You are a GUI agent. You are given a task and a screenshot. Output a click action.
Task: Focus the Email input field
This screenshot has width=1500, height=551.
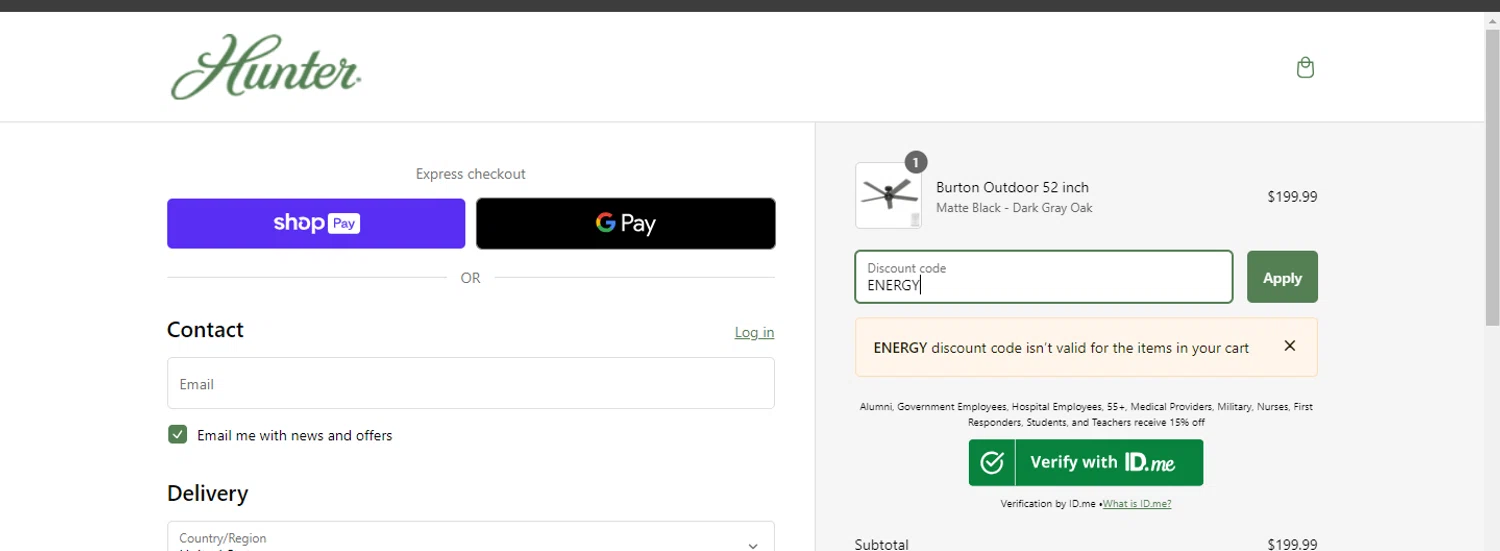click(471, 383)
